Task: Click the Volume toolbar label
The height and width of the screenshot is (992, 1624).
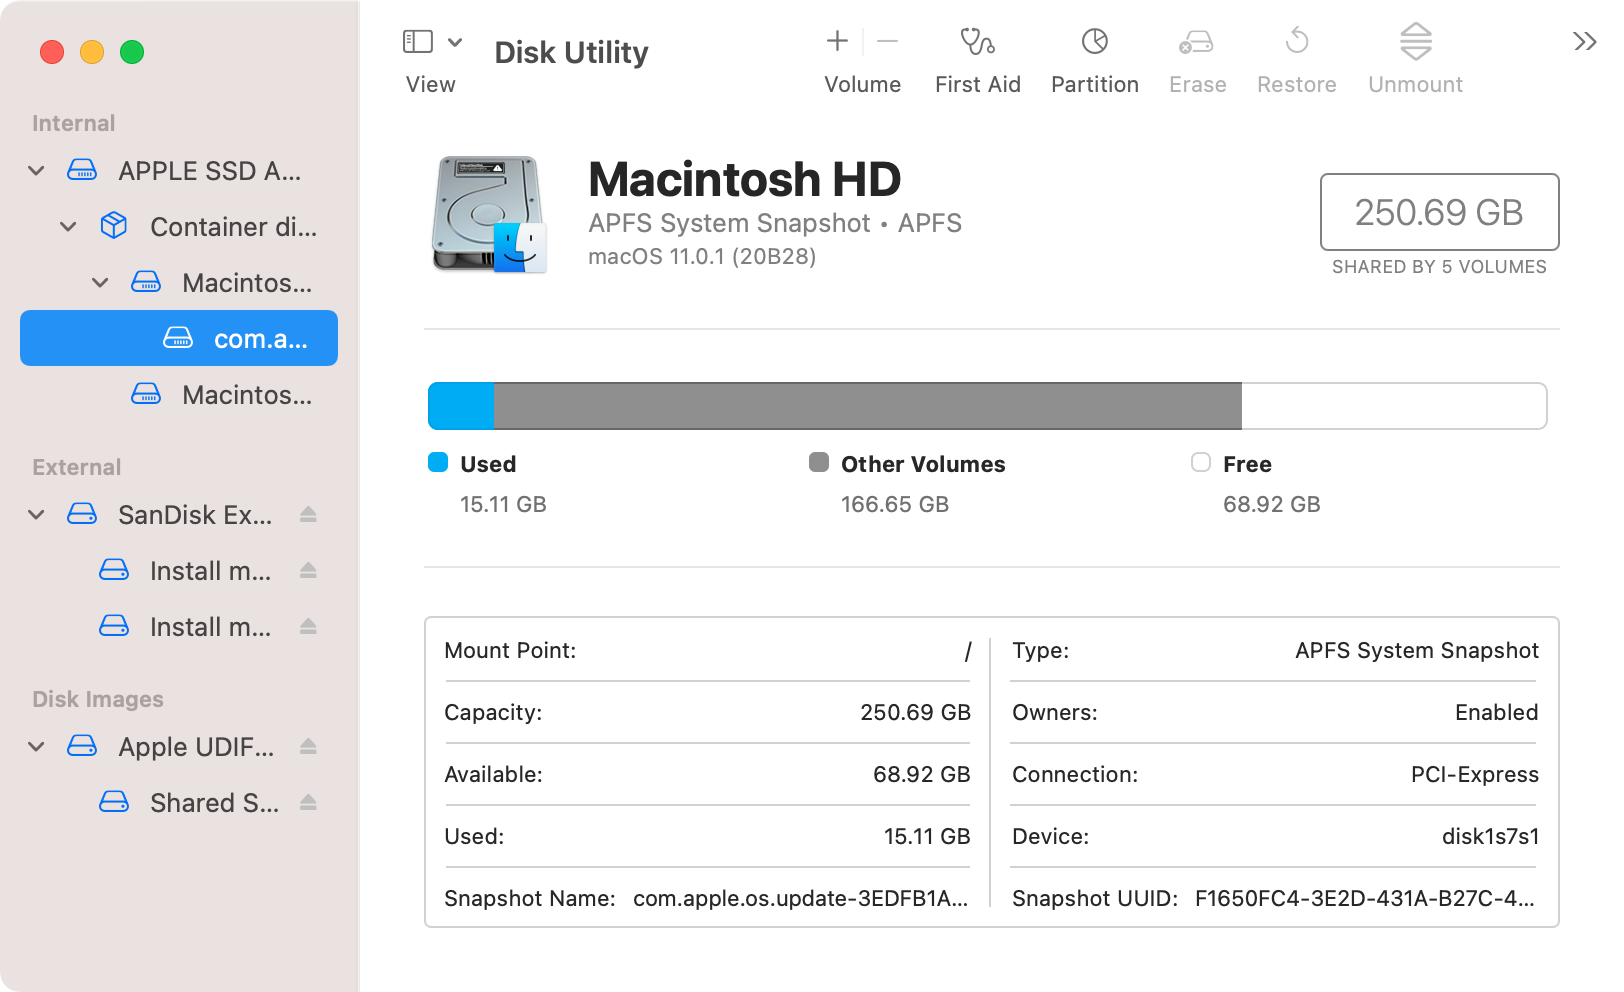Action: pyautogui.click(x=862, y=85)
